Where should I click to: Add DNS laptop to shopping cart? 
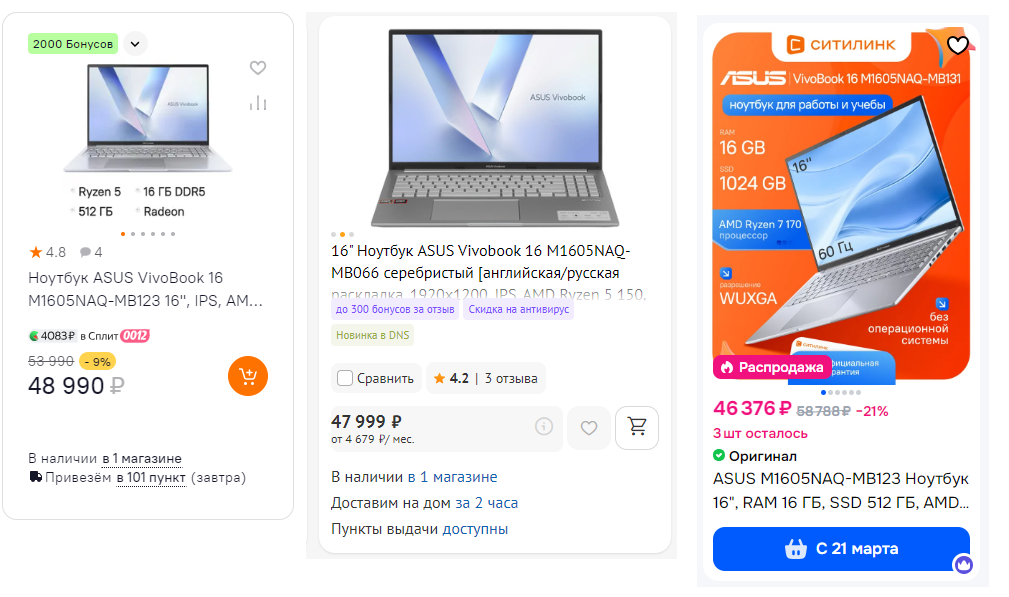[637, 427]
